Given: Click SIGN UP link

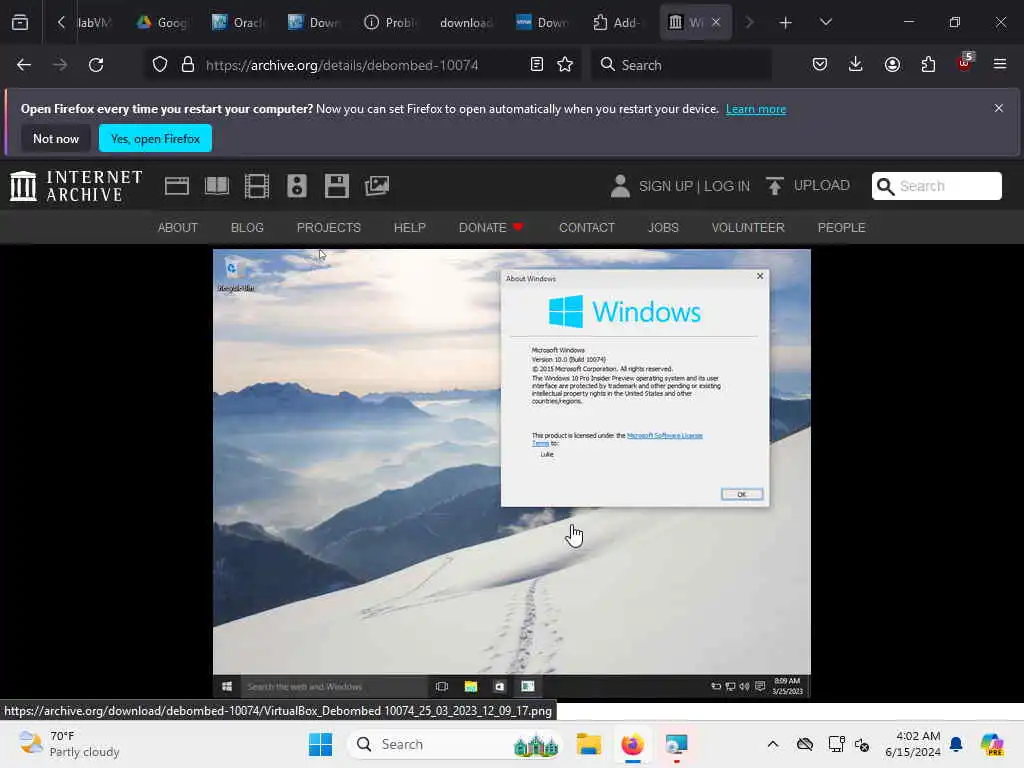Looking at the screenshot, I should [665, 186].
